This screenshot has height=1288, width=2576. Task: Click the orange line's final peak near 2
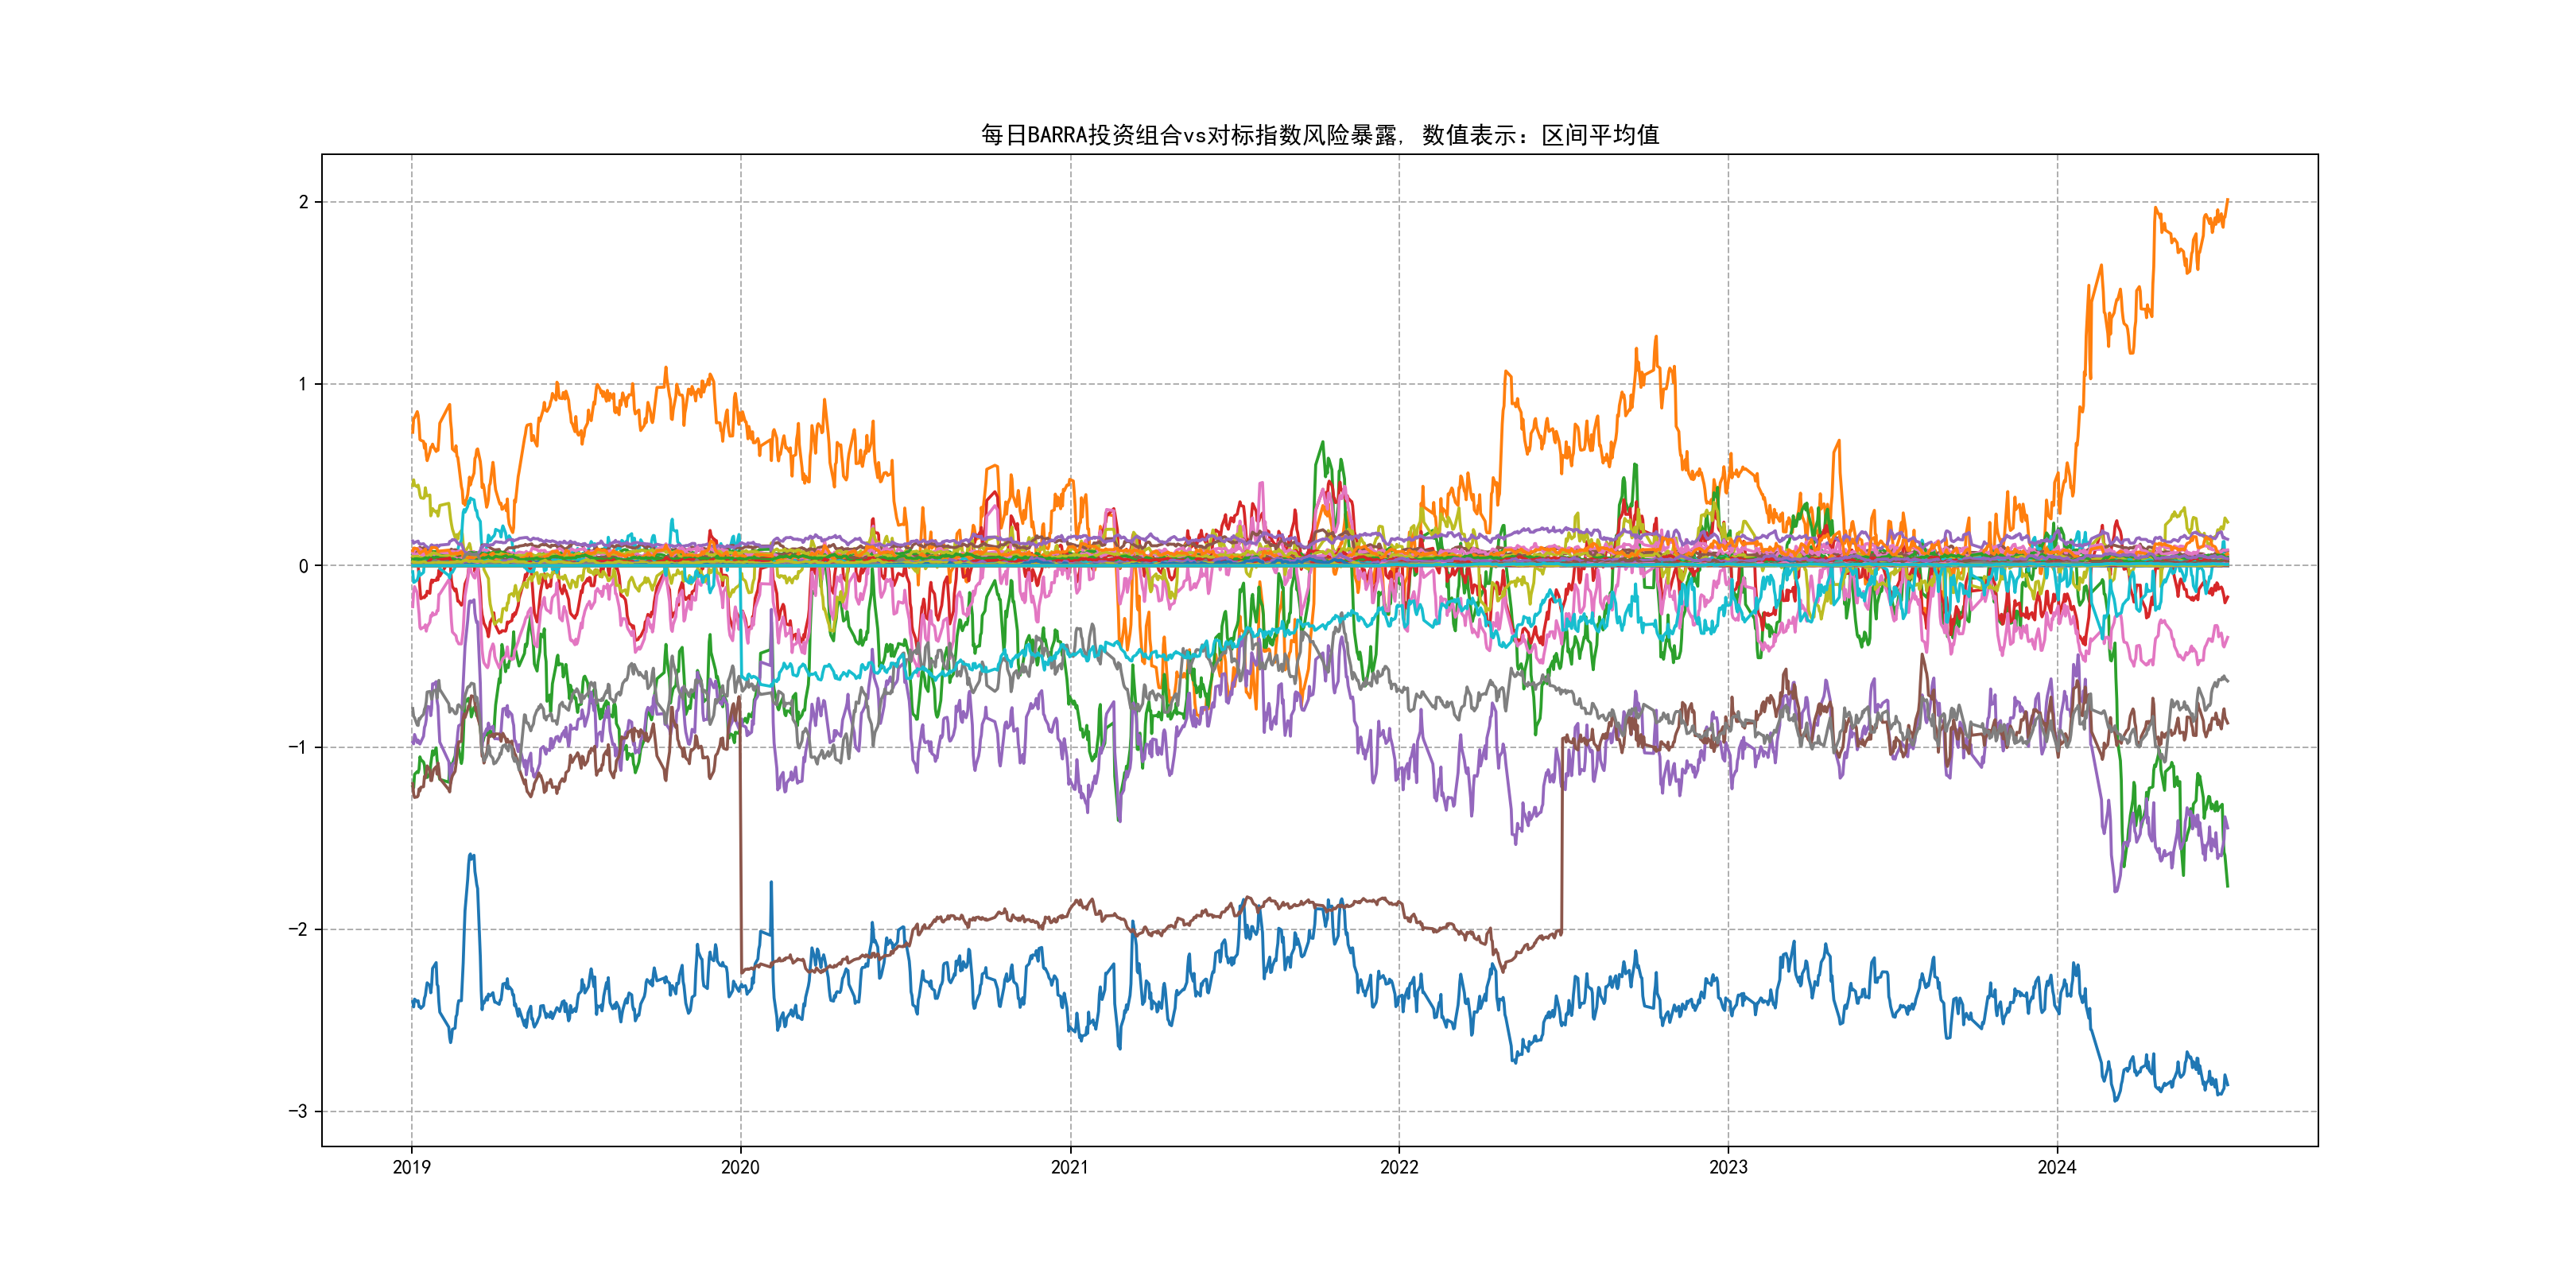(2227, 200)
